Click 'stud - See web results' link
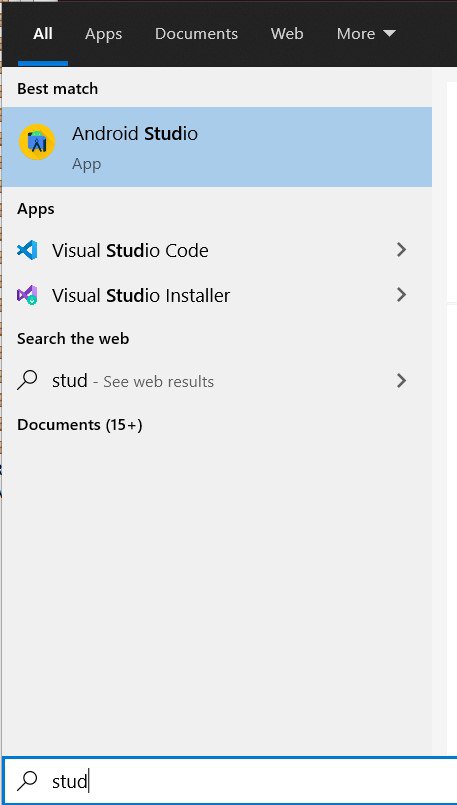 point(133,381)
